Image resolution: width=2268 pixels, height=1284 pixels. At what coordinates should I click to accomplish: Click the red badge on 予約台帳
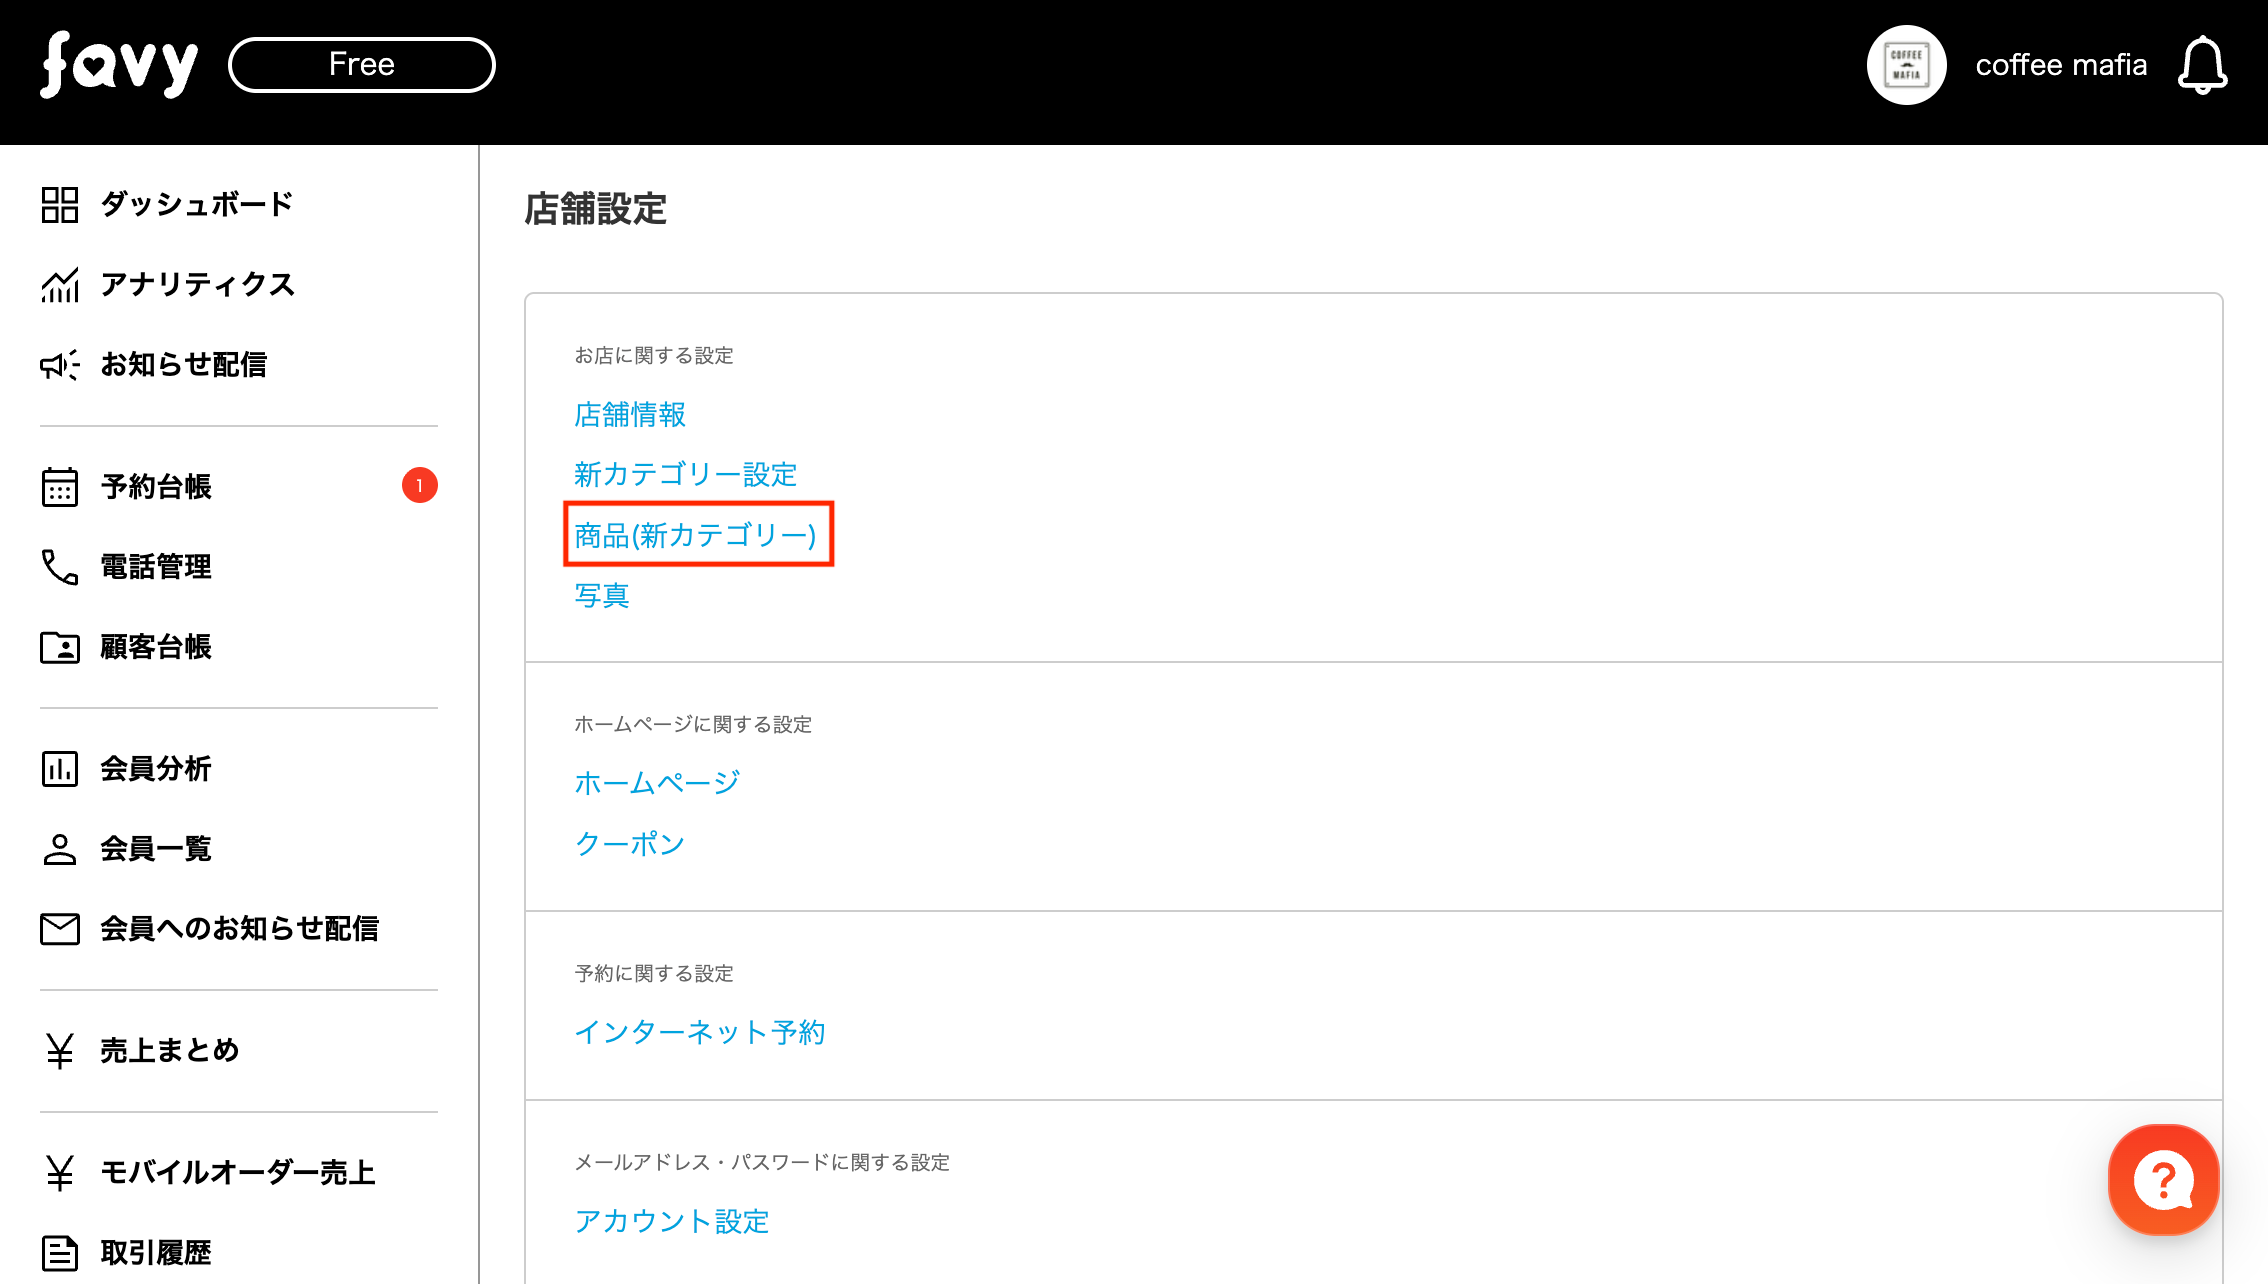[x=420, y=486]
